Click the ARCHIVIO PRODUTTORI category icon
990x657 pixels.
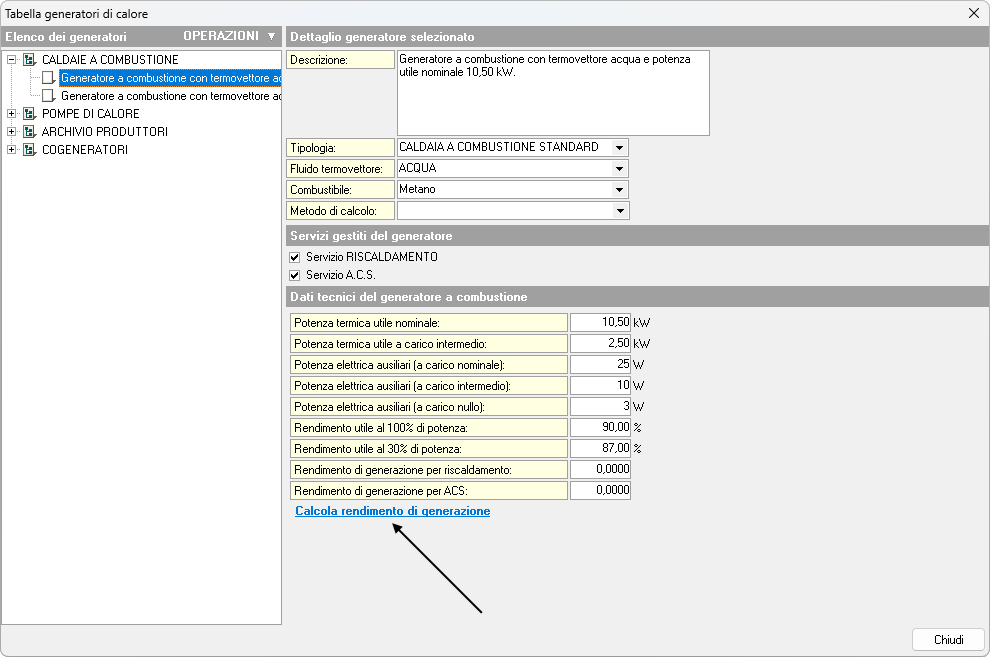29,132
